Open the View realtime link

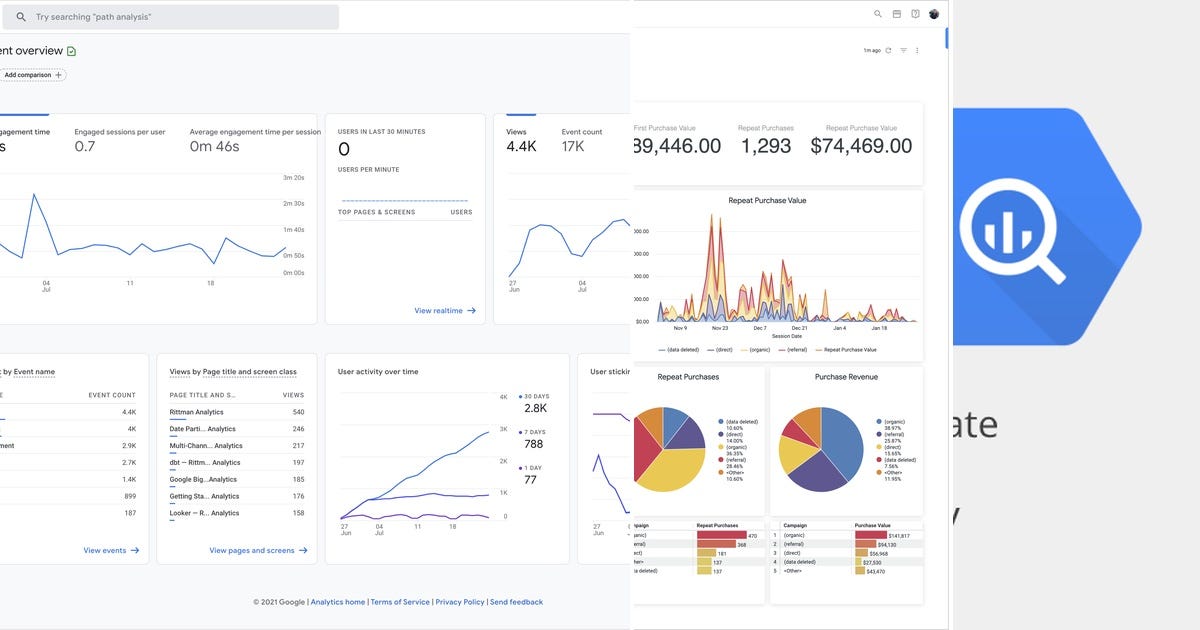point(445,311)
